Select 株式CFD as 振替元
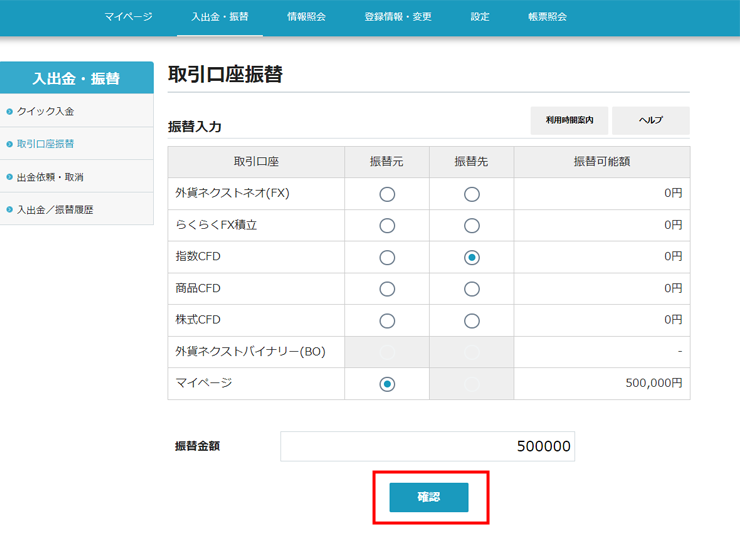740x543 pixels. tap(387, 321)
